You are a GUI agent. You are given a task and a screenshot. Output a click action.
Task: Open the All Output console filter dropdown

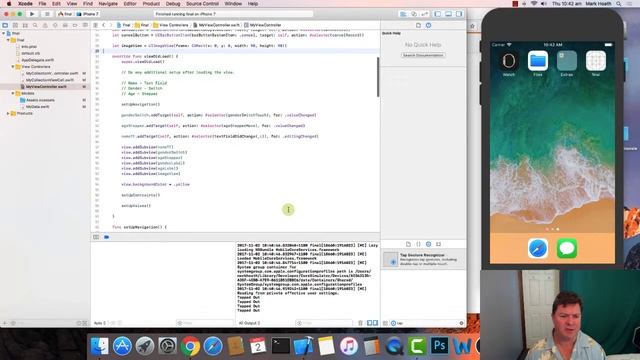[249, 323]
